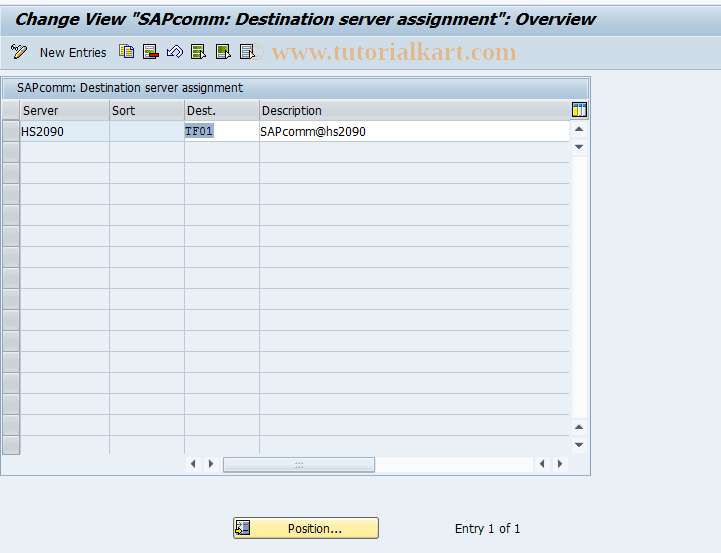Screen dimensions: 721x553
Task: Click the Entry 1 of 1 text
Action: pos(487,529)
